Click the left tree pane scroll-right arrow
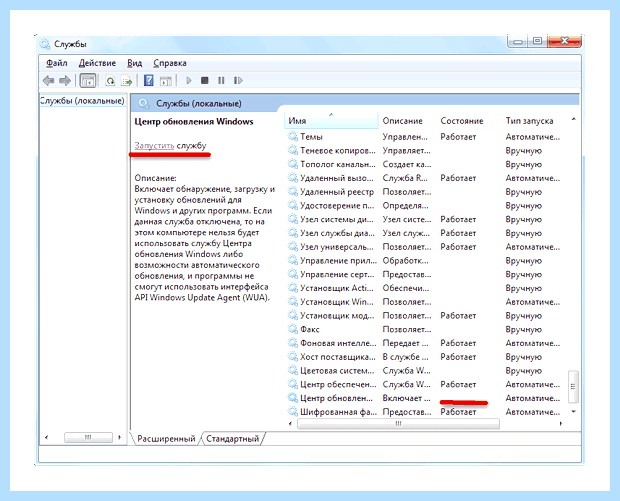The image size is (620, 501). (x=119, y=437)
